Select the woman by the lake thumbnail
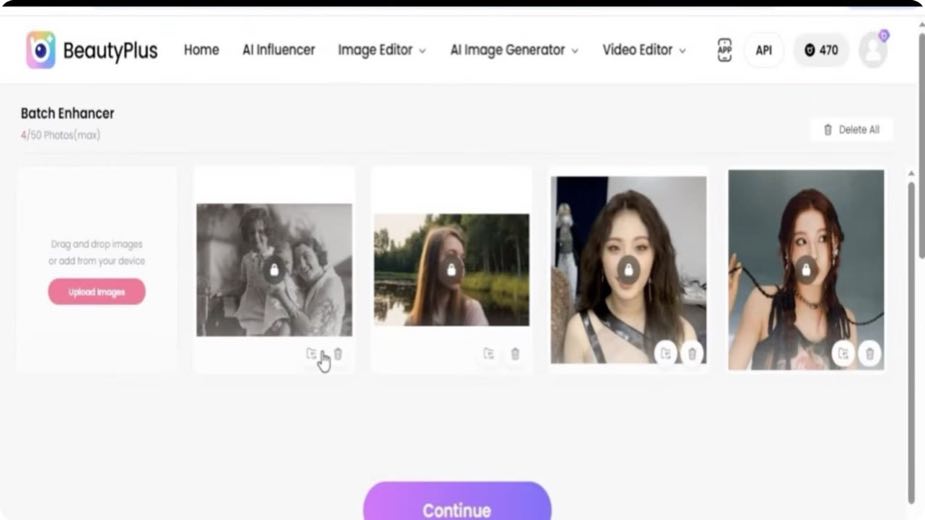The height and width of the screenshot is (520, 925). [451, 270]
